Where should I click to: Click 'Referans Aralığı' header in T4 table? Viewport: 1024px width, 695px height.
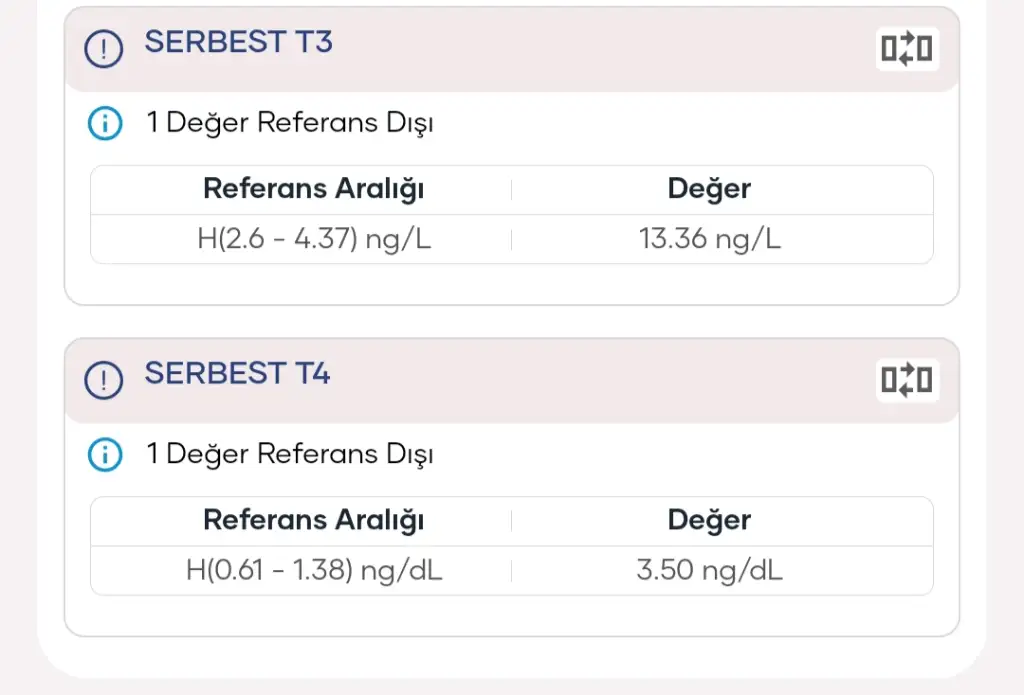[314, 520]
